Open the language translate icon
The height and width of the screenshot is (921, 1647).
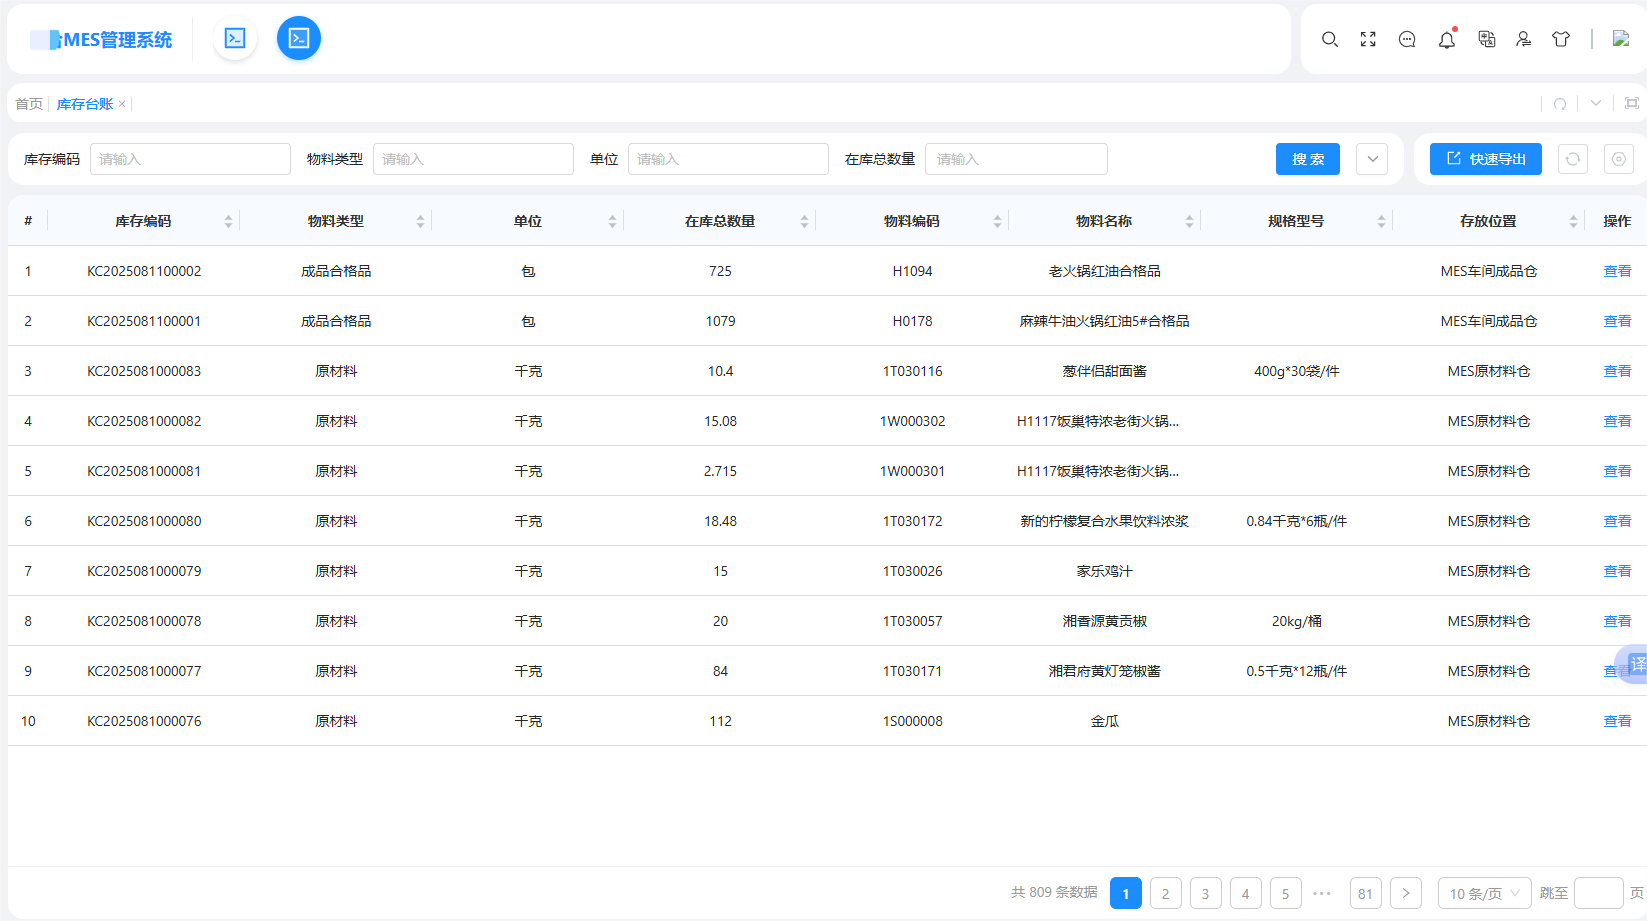click(x=1487, y=39)
